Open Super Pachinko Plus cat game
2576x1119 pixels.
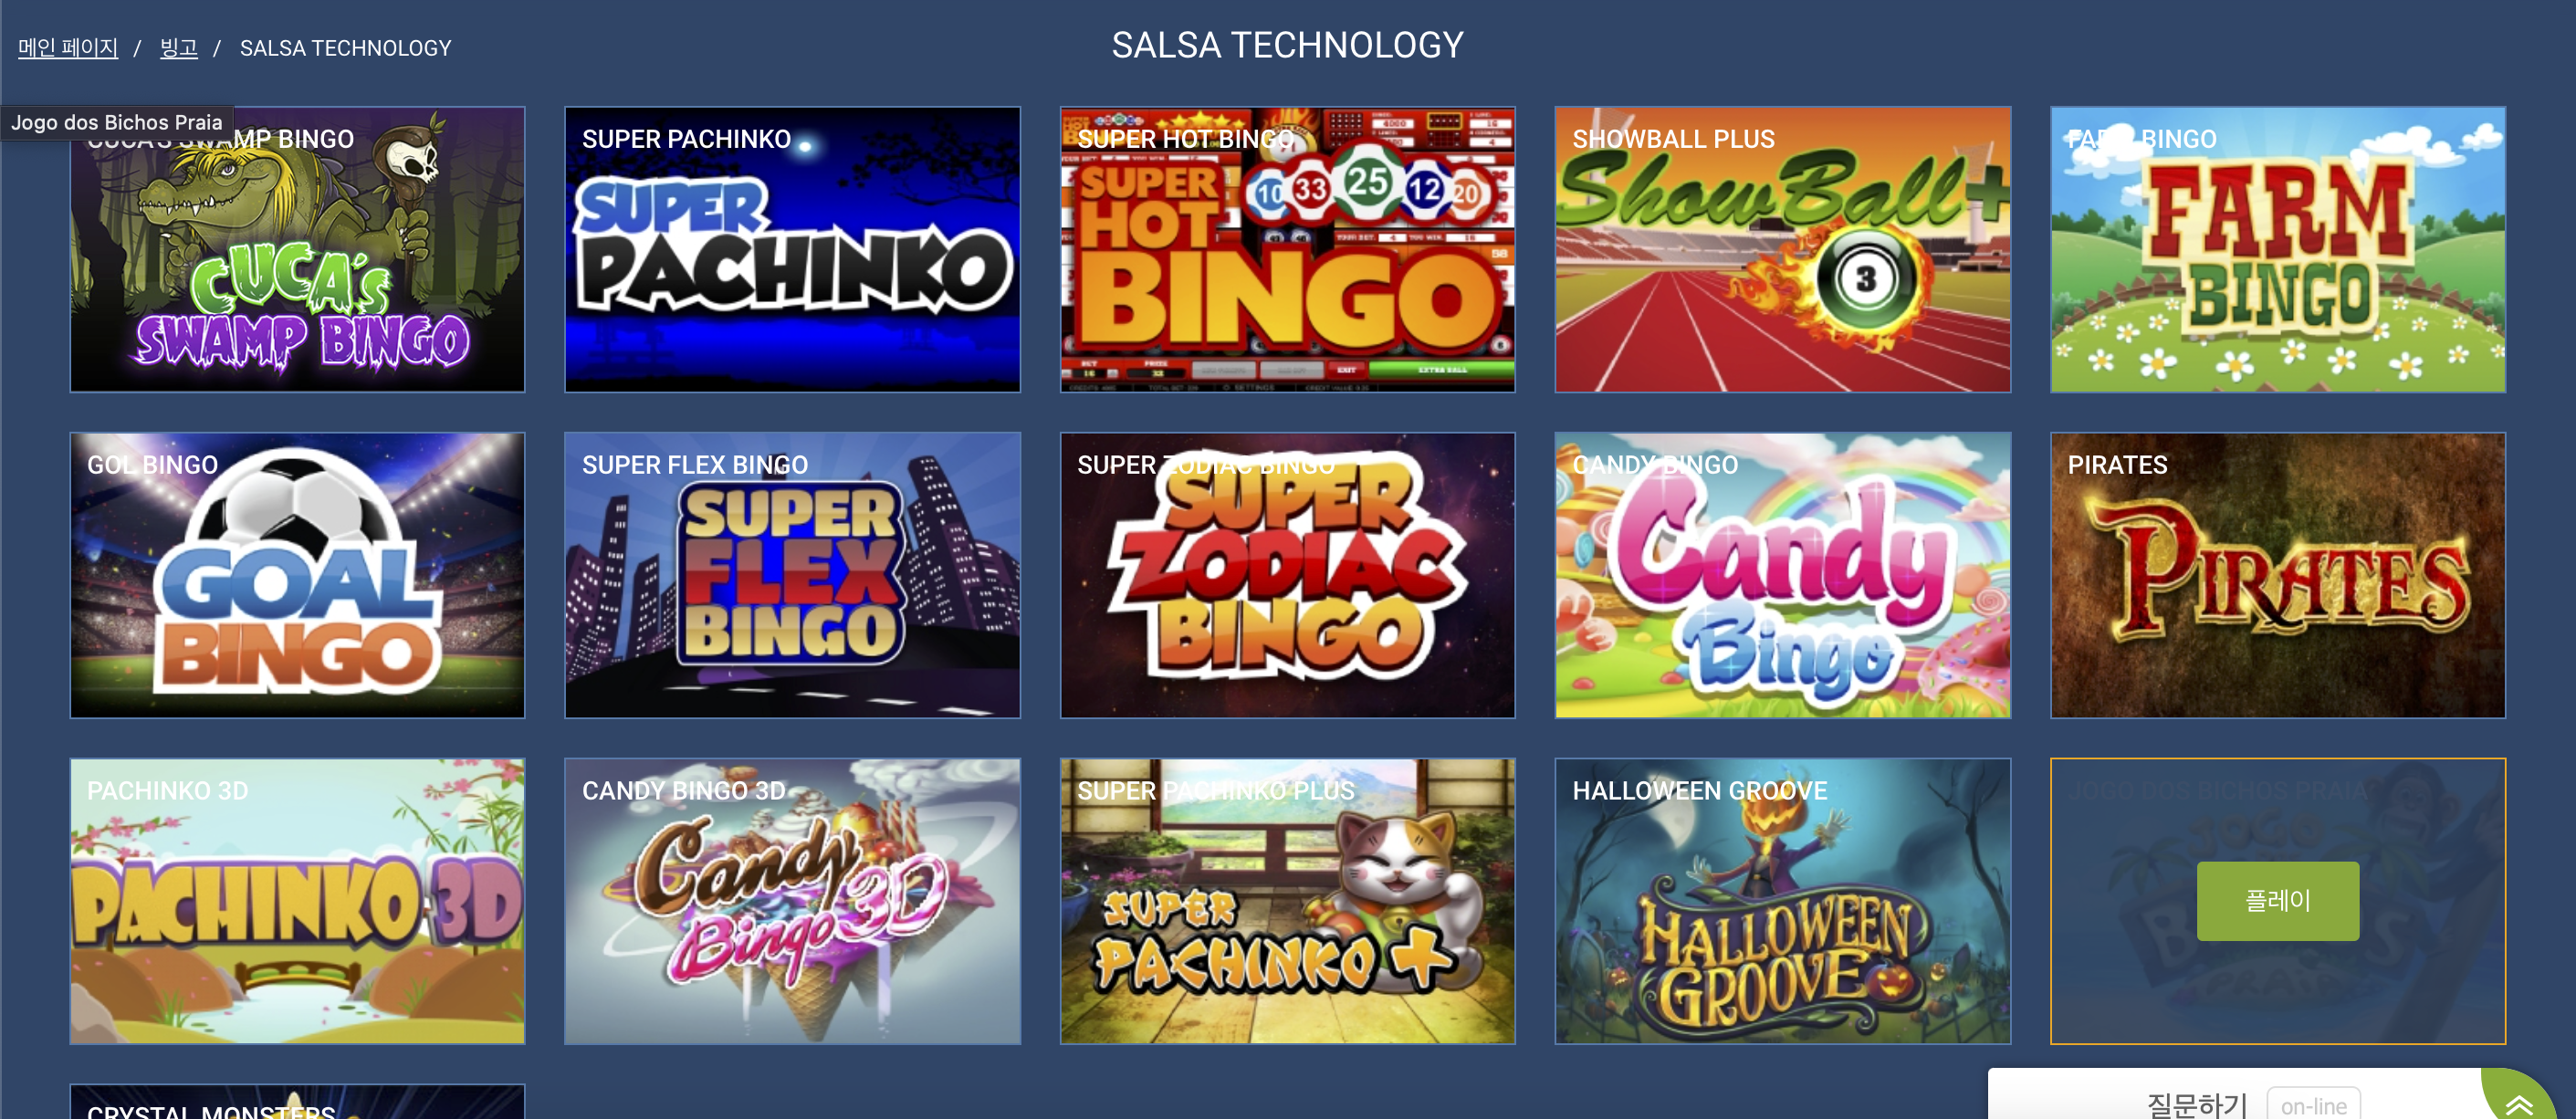[x=1287, y=901]
